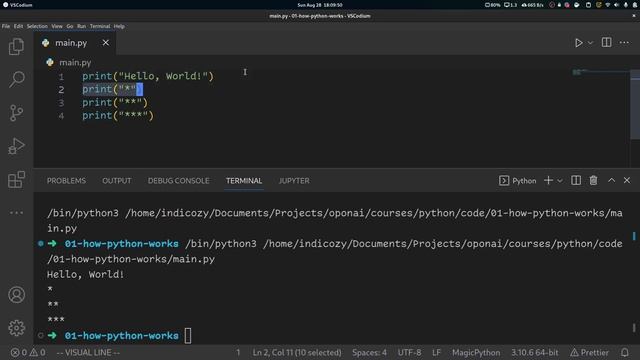Change indentation via Spaces: 4
Screen dimensions: 640x360
(x=369, y=353)
